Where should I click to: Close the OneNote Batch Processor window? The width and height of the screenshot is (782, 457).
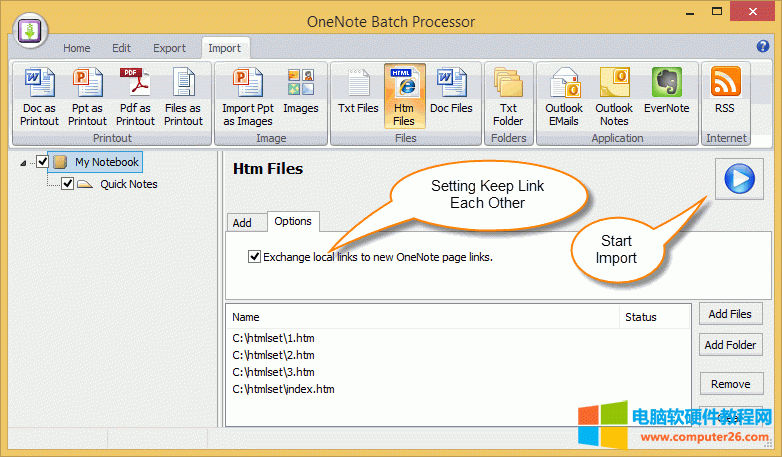(x=753, y=11)
